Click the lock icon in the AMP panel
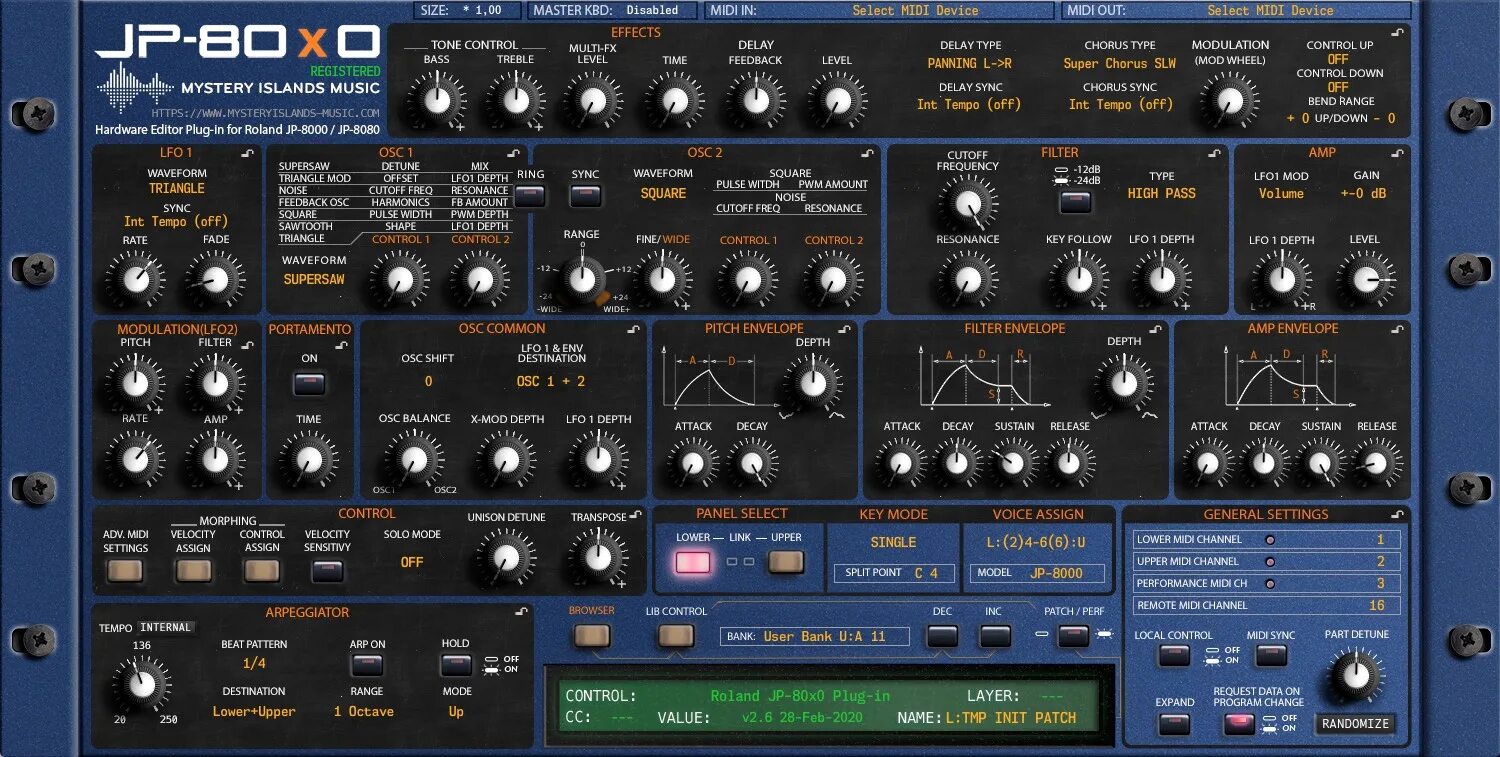Screen dimensions: 1500x757 click(x=1397, y=154)
